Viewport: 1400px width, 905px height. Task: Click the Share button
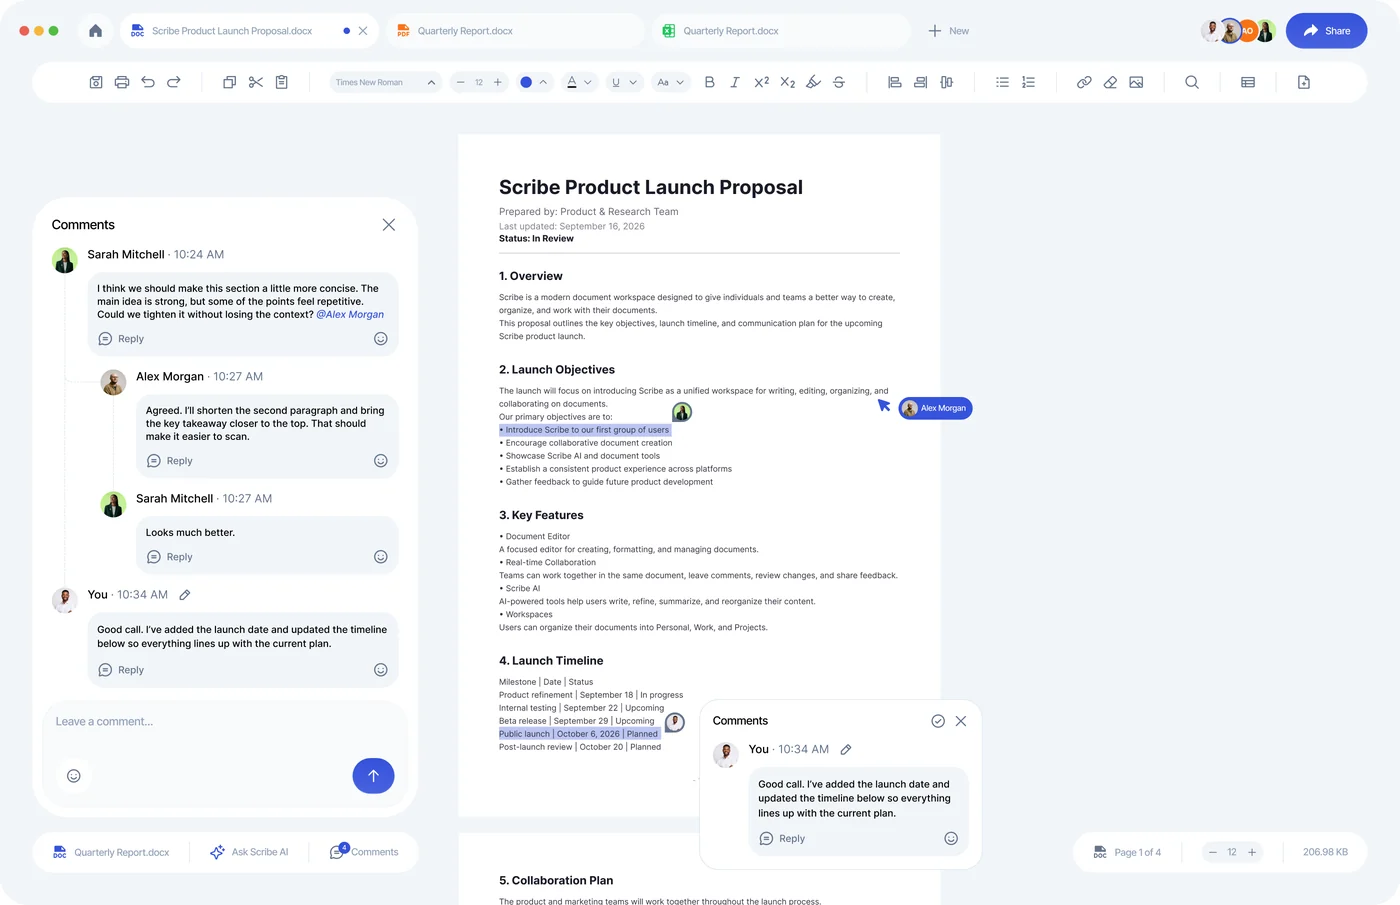click(x=1326, y=31)
